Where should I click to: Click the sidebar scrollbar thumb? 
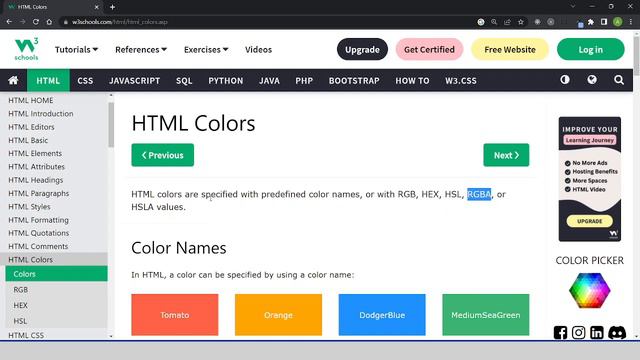[x=111, y=124]
